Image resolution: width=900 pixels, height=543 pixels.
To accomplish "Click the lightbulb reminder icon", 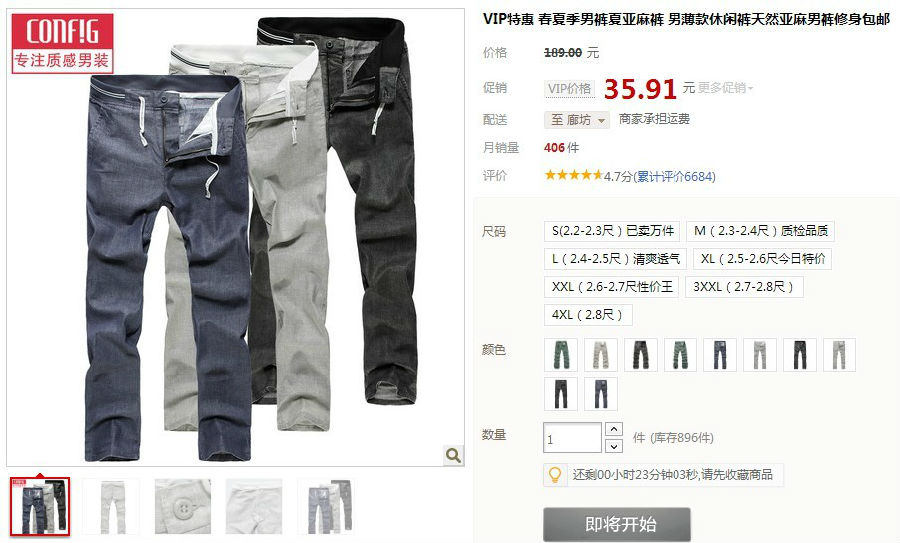I will click(x=555, y=475).
